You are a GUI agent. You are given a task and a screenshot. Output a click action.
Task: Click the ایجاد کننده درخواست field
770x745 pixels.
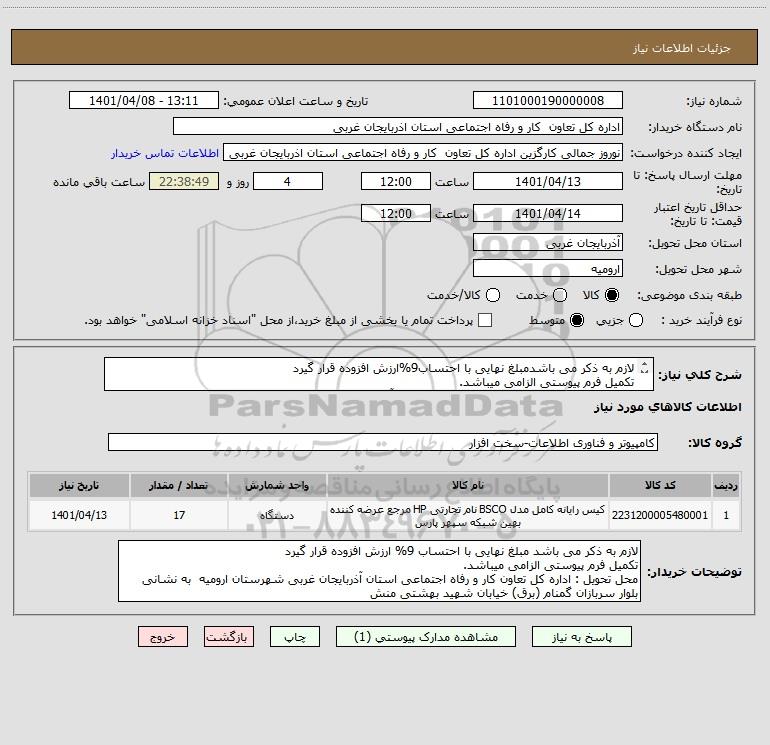(423, 153)
